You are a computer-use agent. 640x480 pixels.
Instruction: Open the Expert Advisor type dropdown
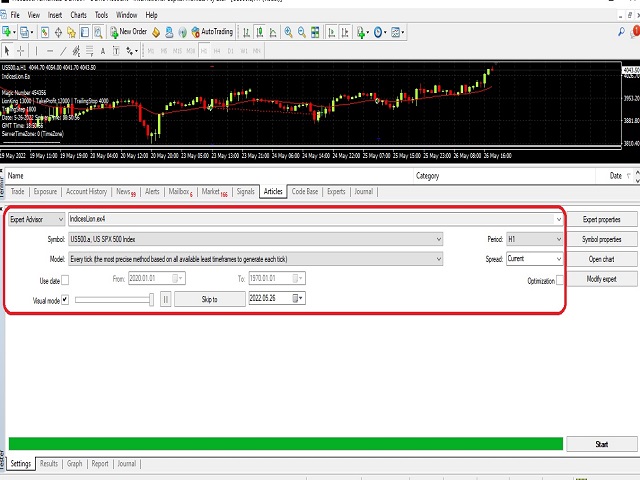[36, 219]
